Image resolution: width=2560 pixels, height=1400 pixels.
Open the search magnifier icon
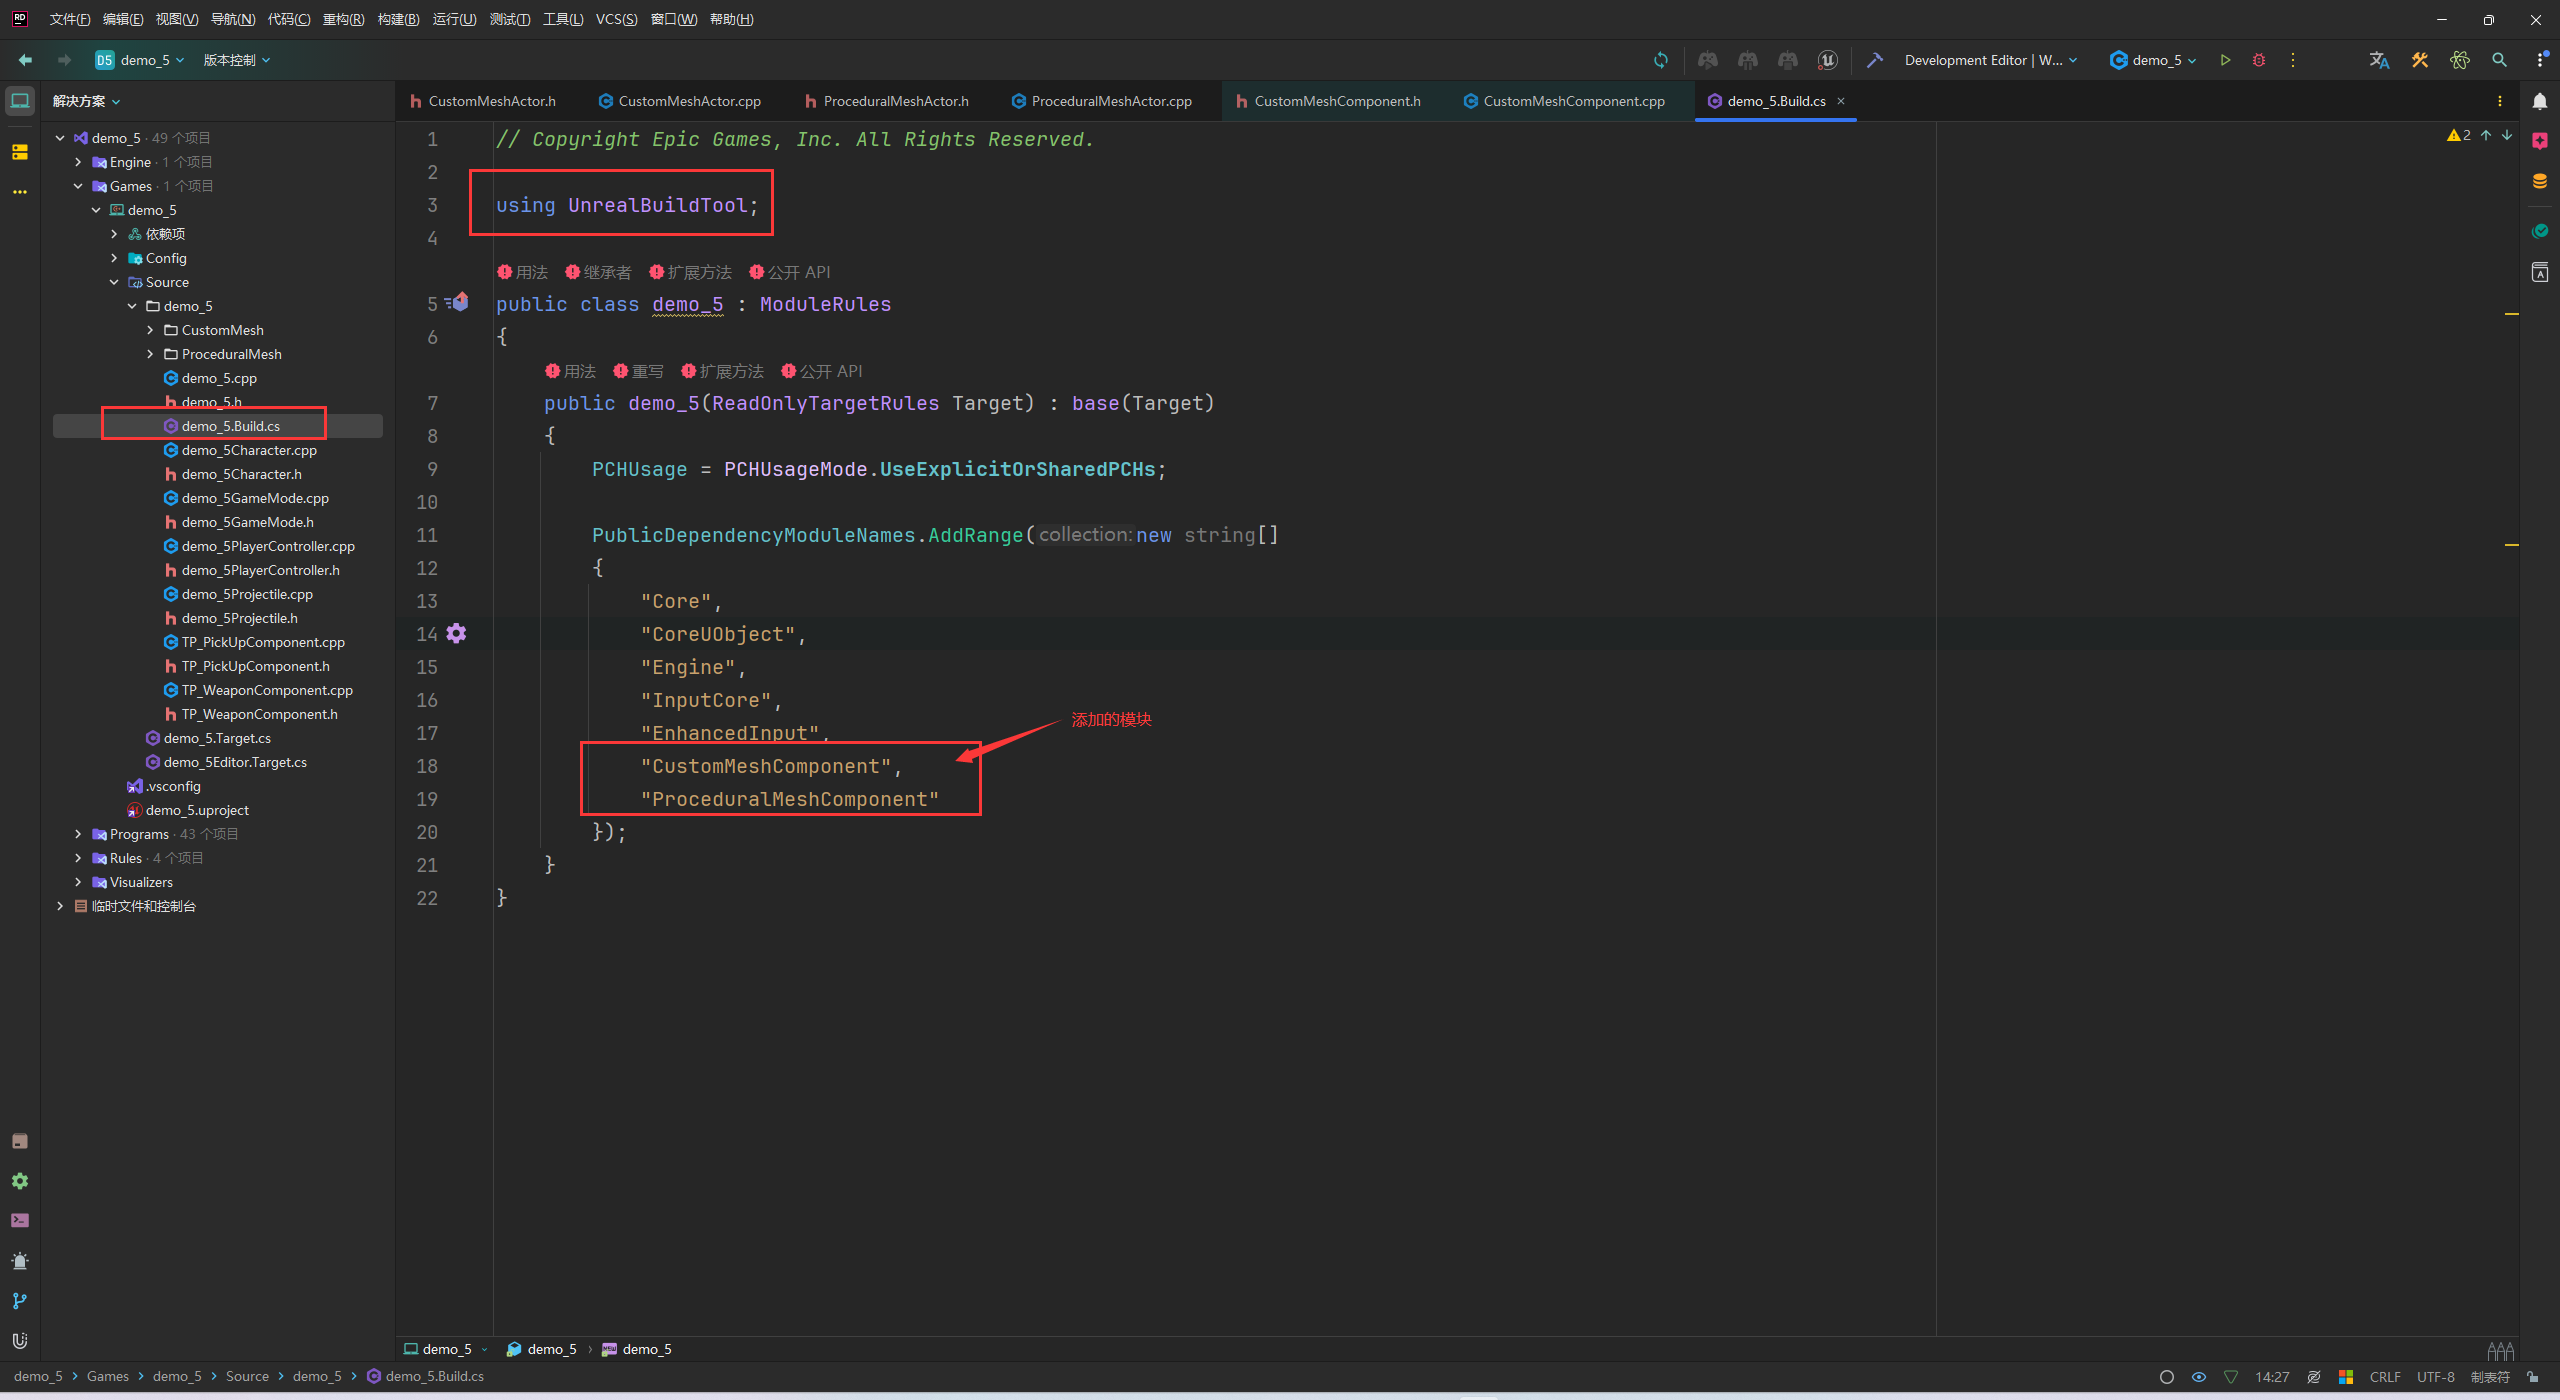[x=2499, y=60]
